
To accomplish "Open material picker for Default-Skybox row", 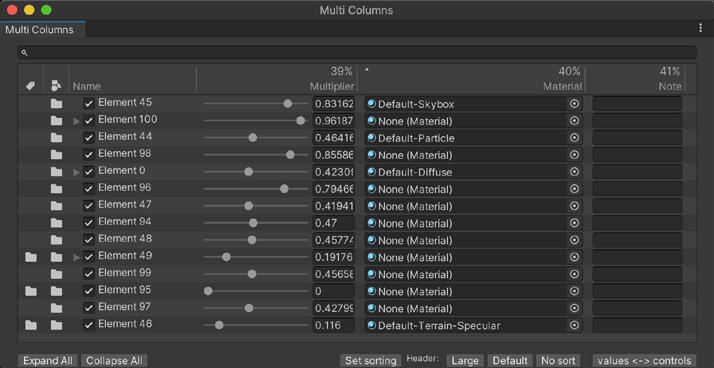I will (x=574, y=104).
